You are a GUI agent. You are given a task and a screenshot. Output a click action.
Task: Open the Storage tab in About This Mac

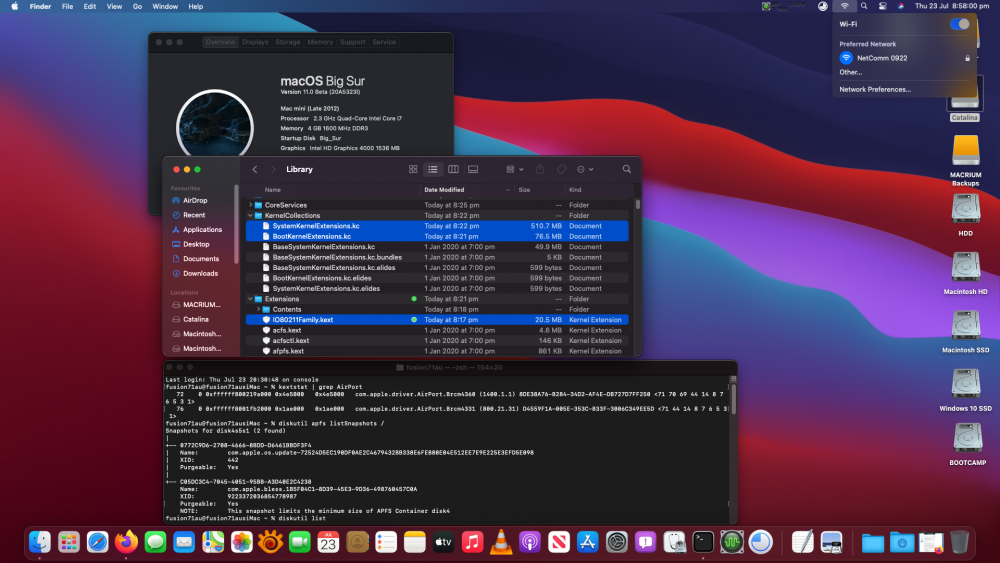288,42
